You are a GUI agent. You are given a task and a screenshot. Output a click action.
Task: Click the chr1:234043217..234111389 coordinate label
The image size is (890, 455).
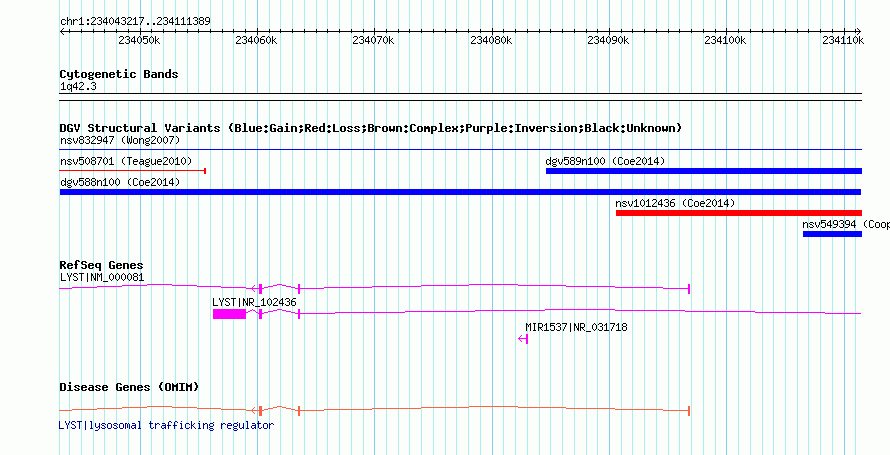(135, 22)
